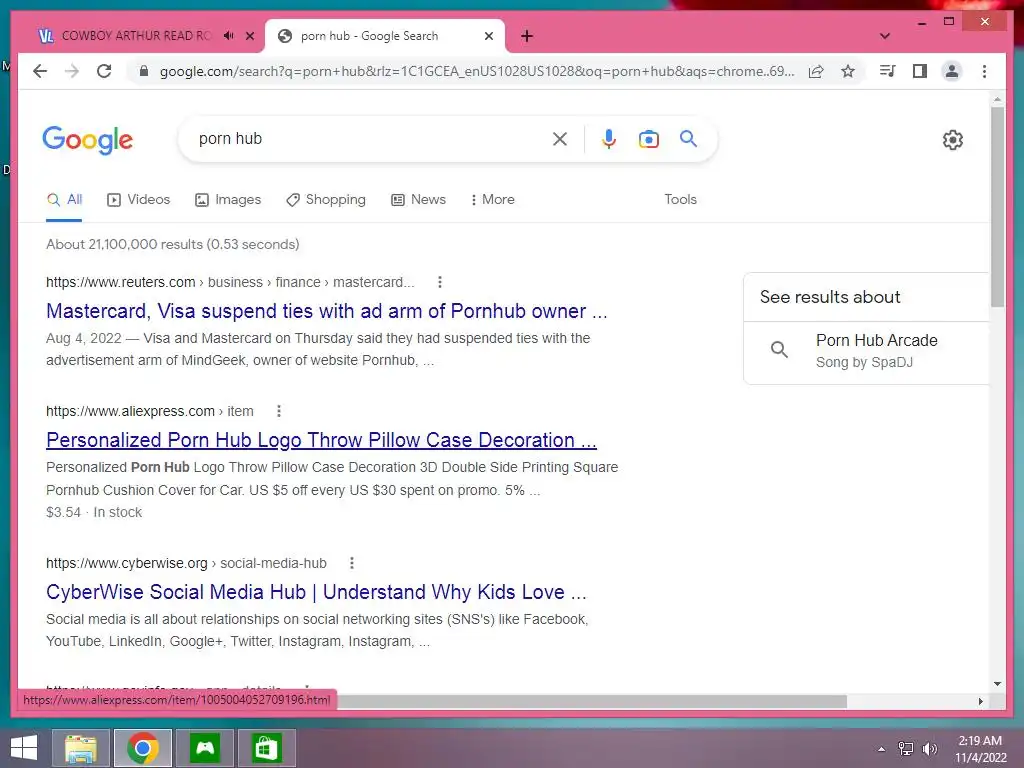
Task: Switch to the Videos tab
Action: click(x=138, y=200)
